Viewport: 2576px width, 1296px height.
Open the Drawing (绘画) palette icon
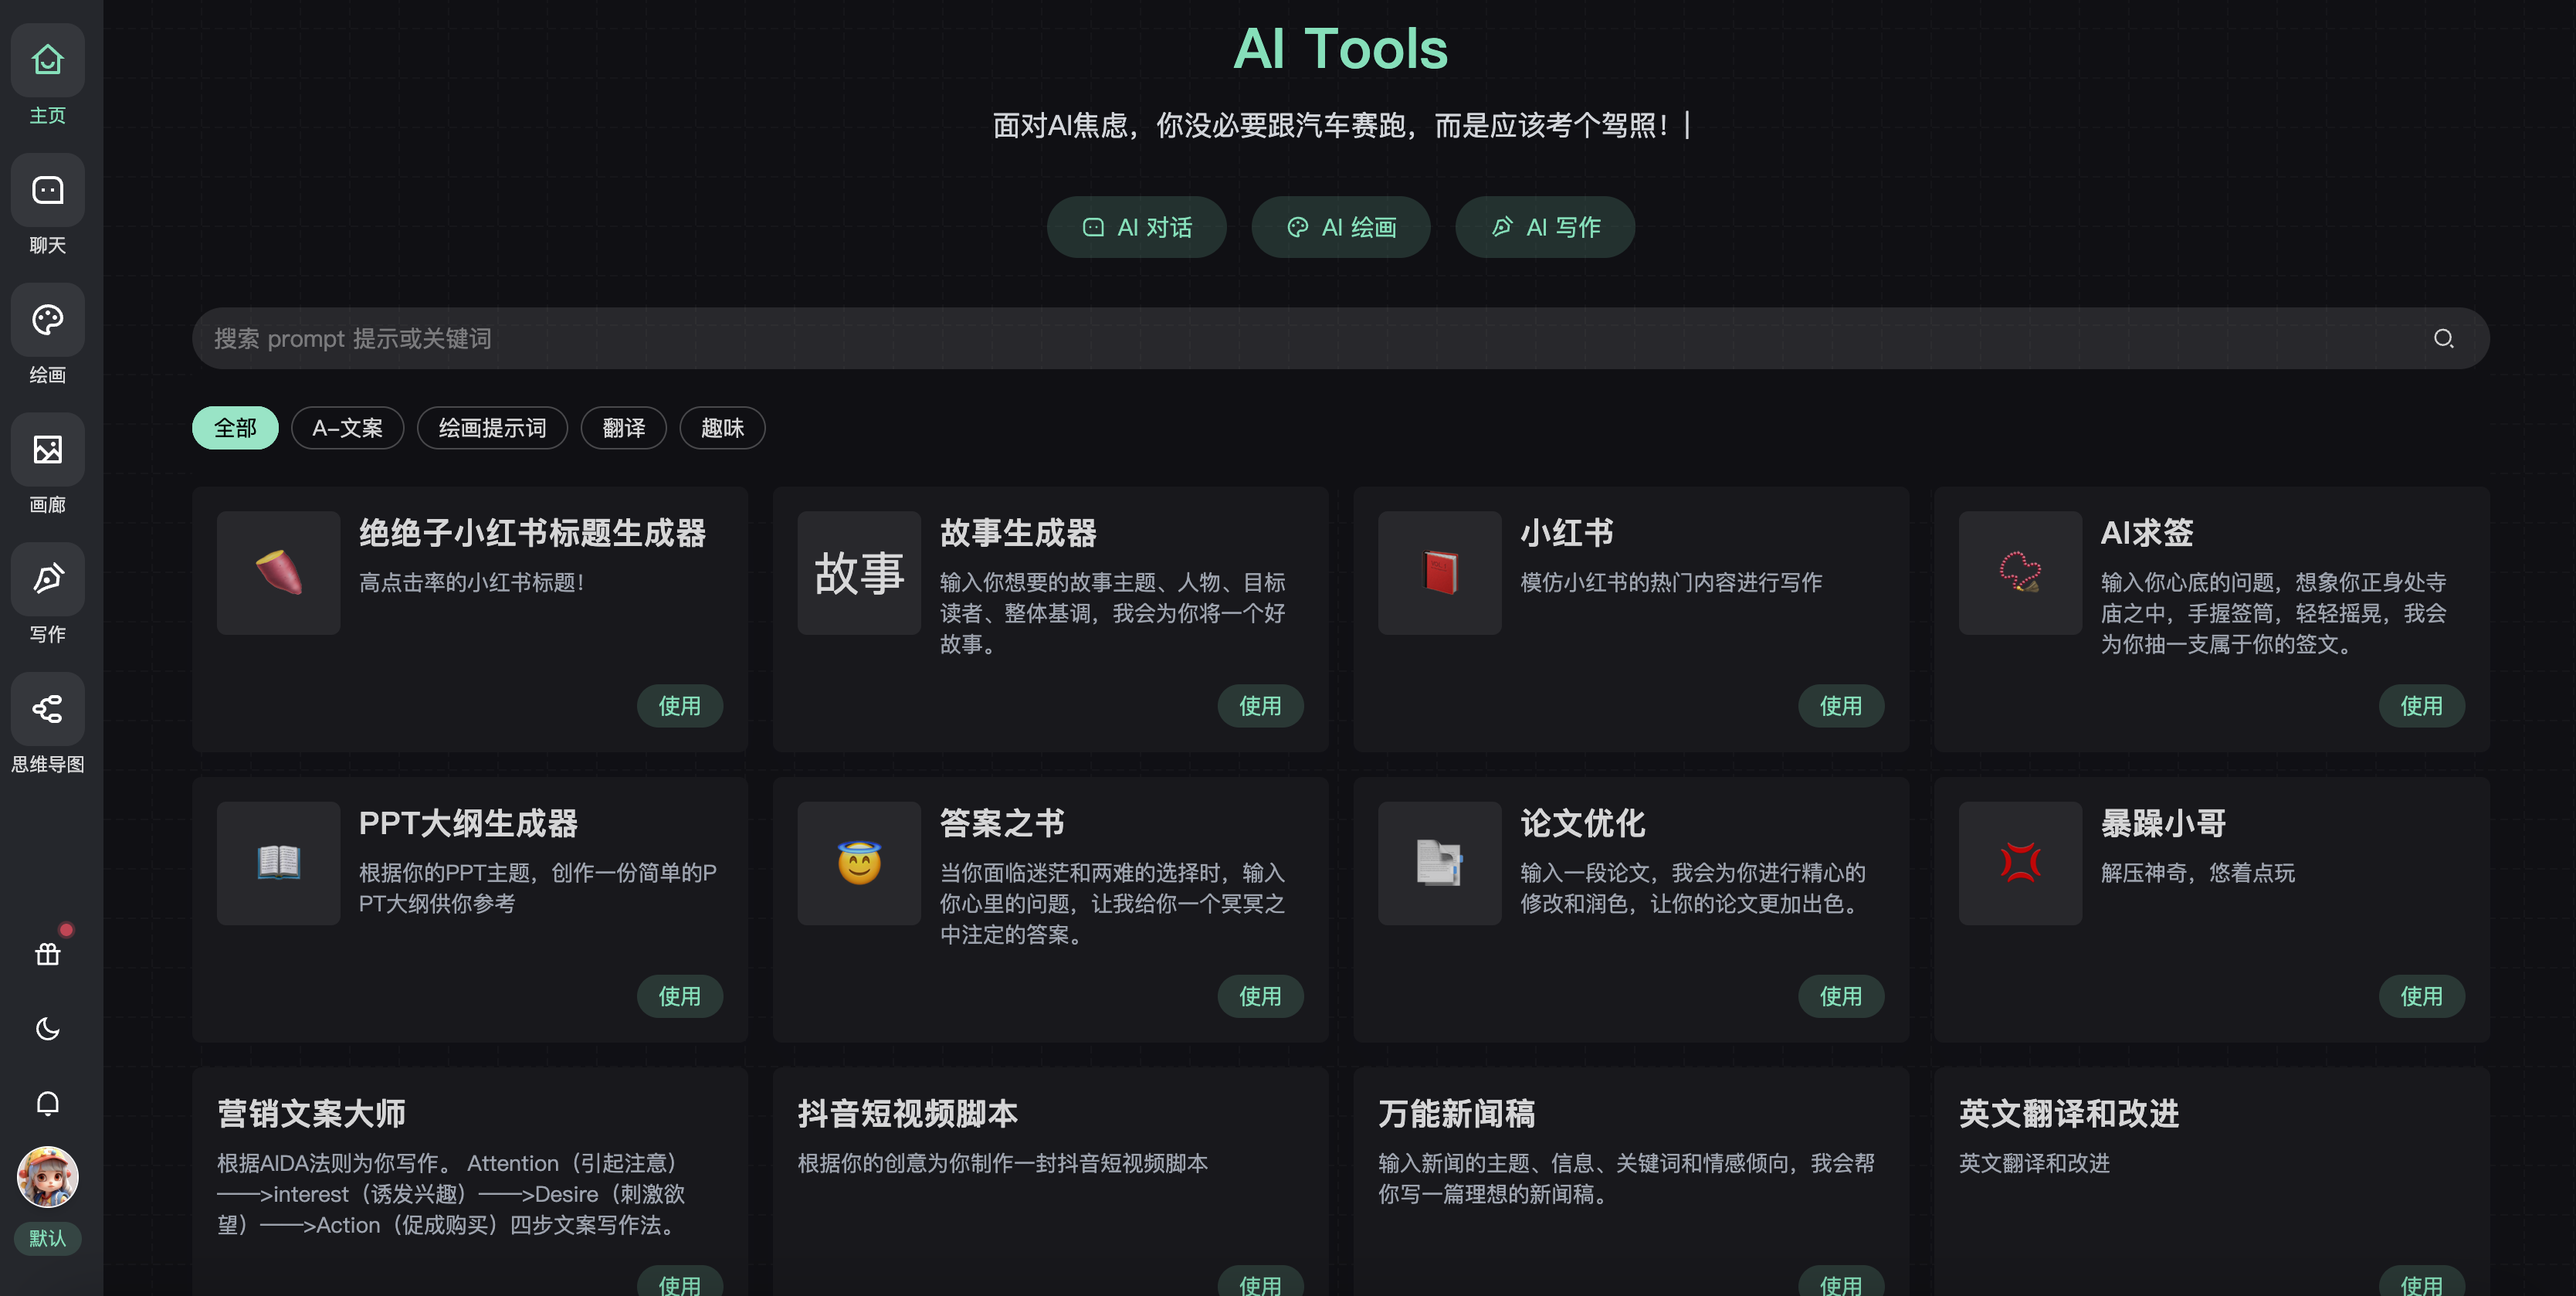47,320
